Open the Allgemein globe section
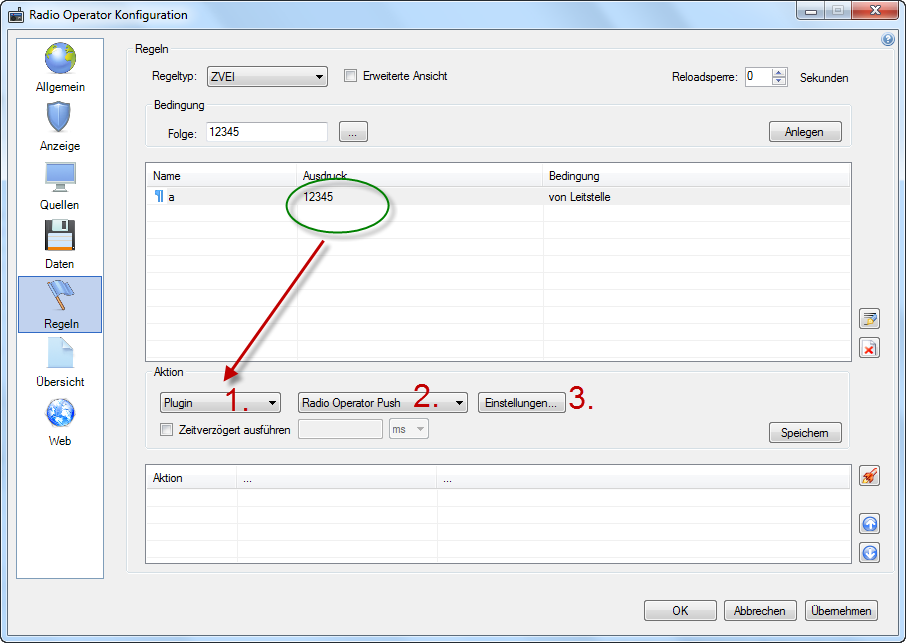The height and width of the screenshot is (643, 906). pyautogui.click(x=60, y=68)
